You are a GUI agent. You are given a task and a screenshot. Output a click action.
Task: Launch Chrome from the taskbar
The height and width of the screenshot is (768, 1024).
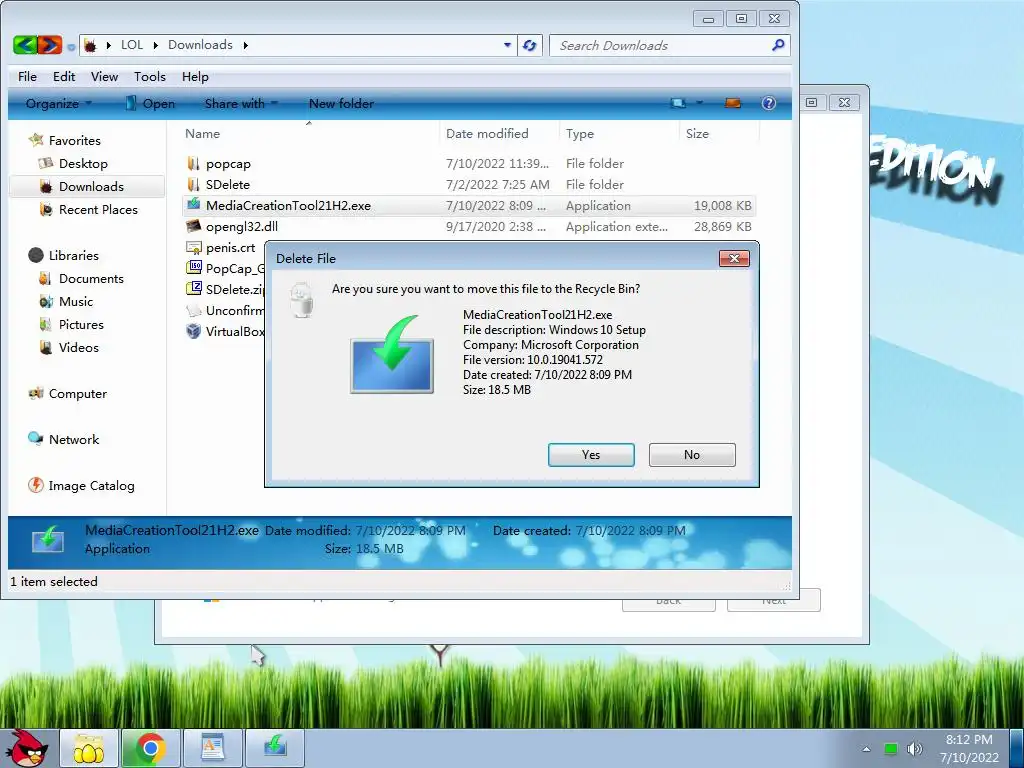[x=150, y=748]
